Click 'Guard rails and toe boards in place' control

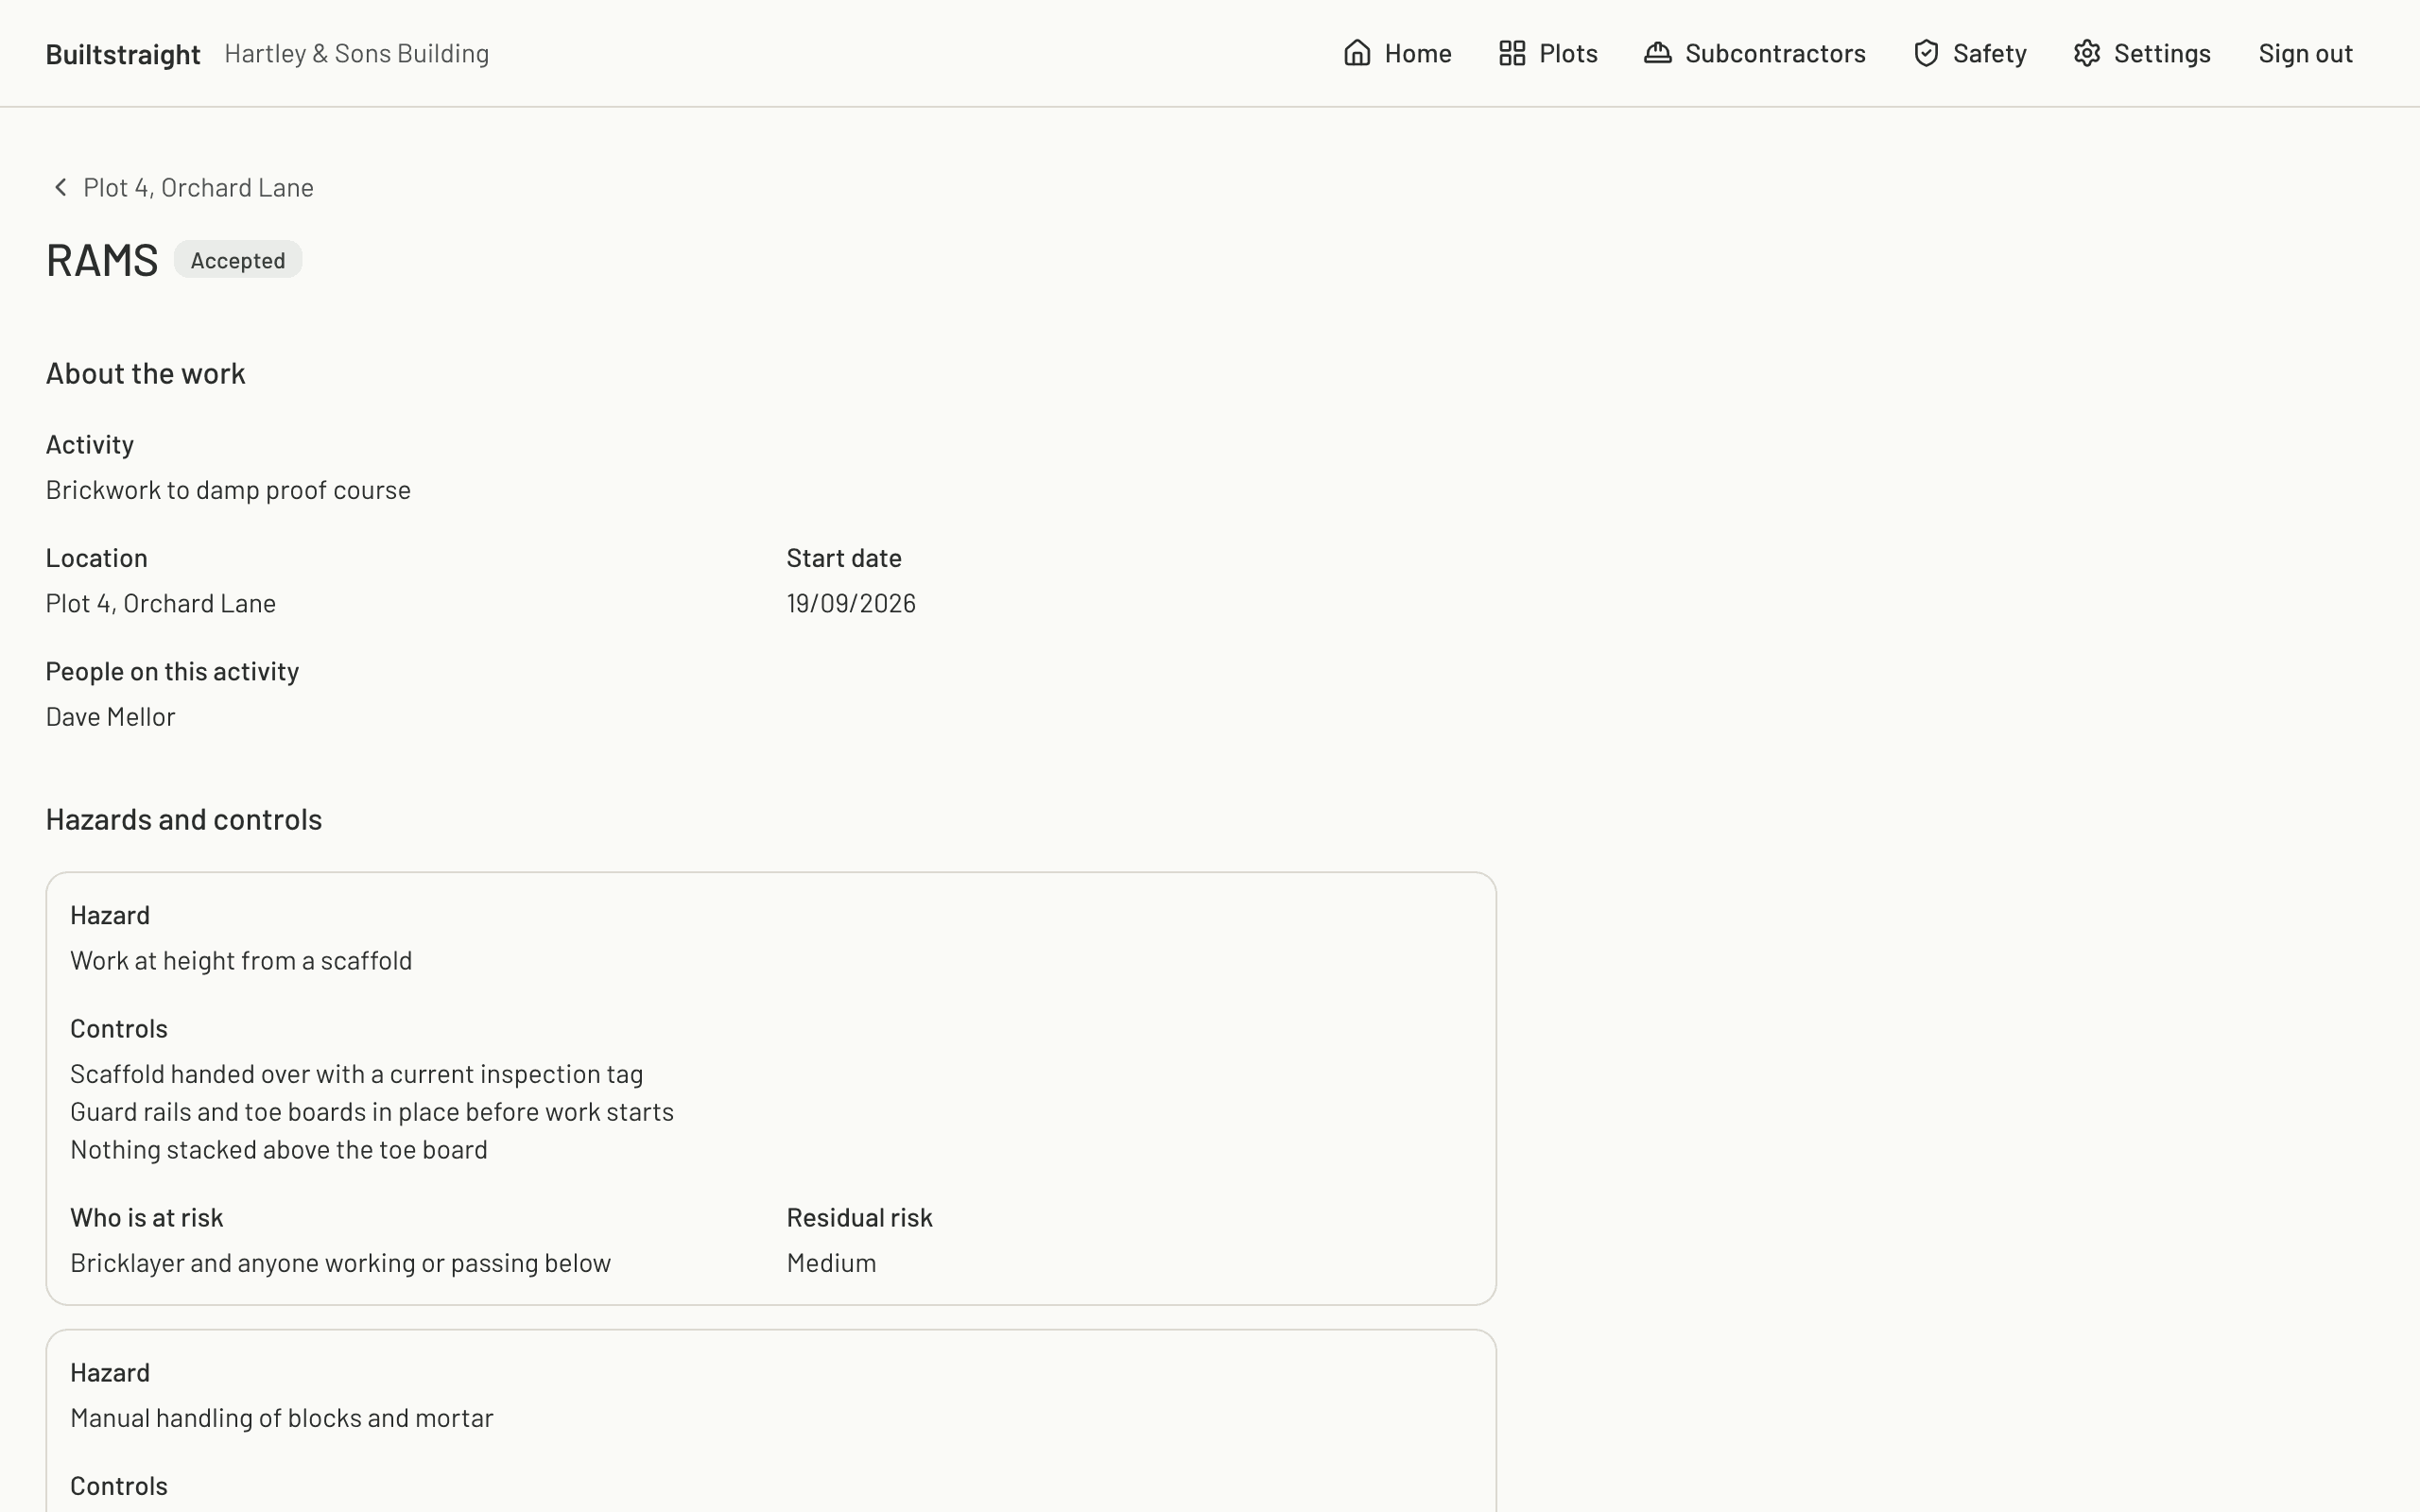coord(372,1112)
